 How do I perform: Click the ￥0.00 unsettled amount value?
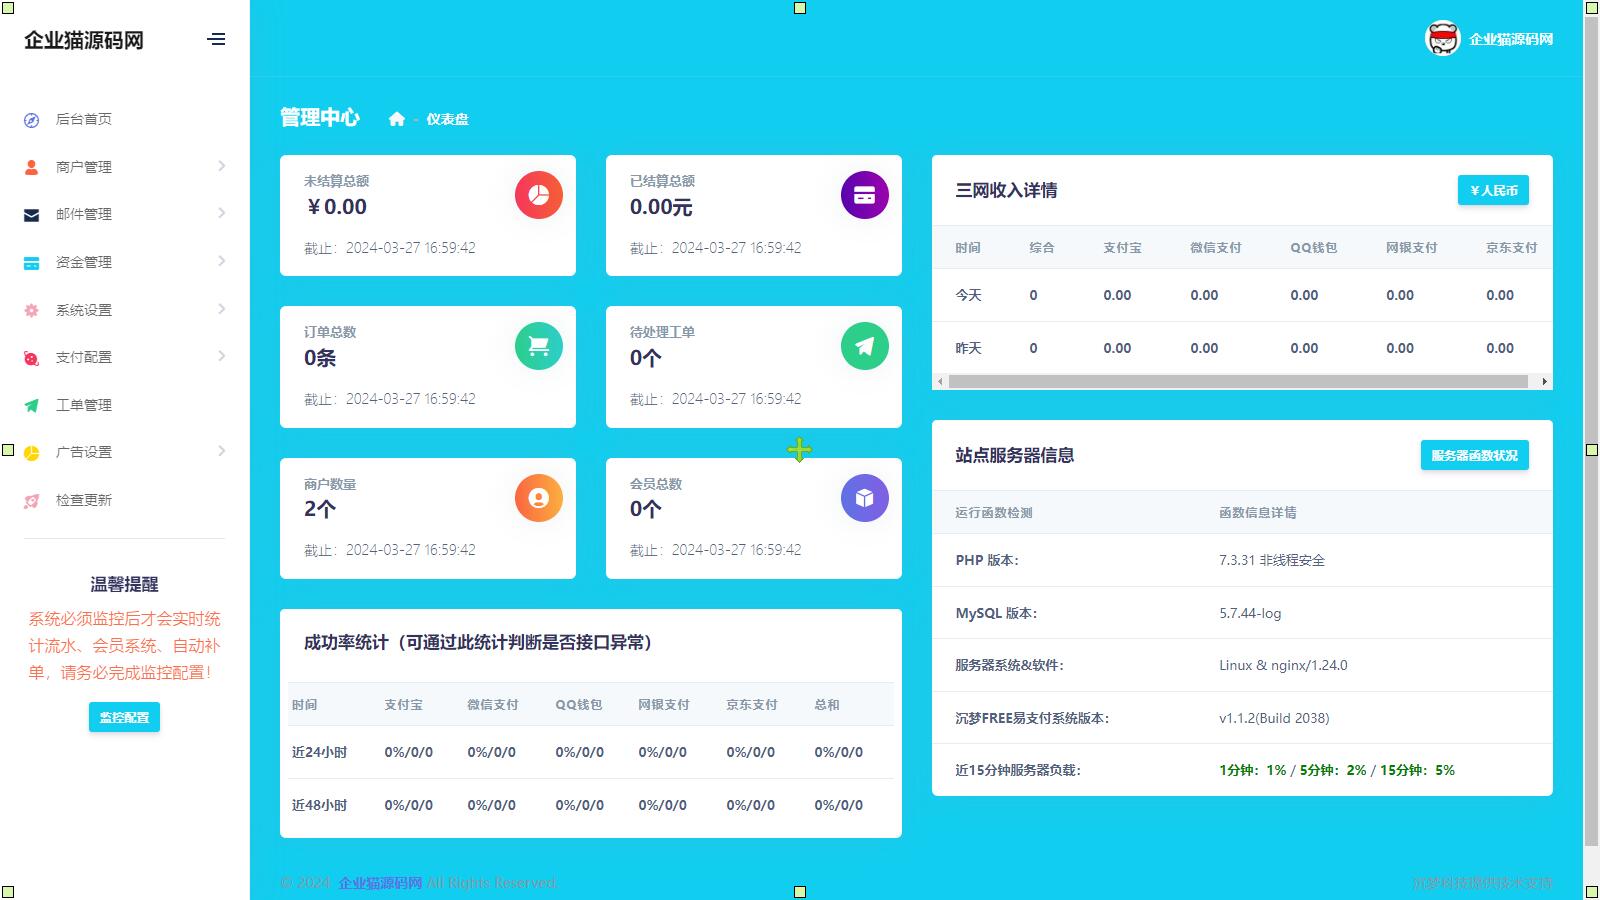tap(337, 207)
